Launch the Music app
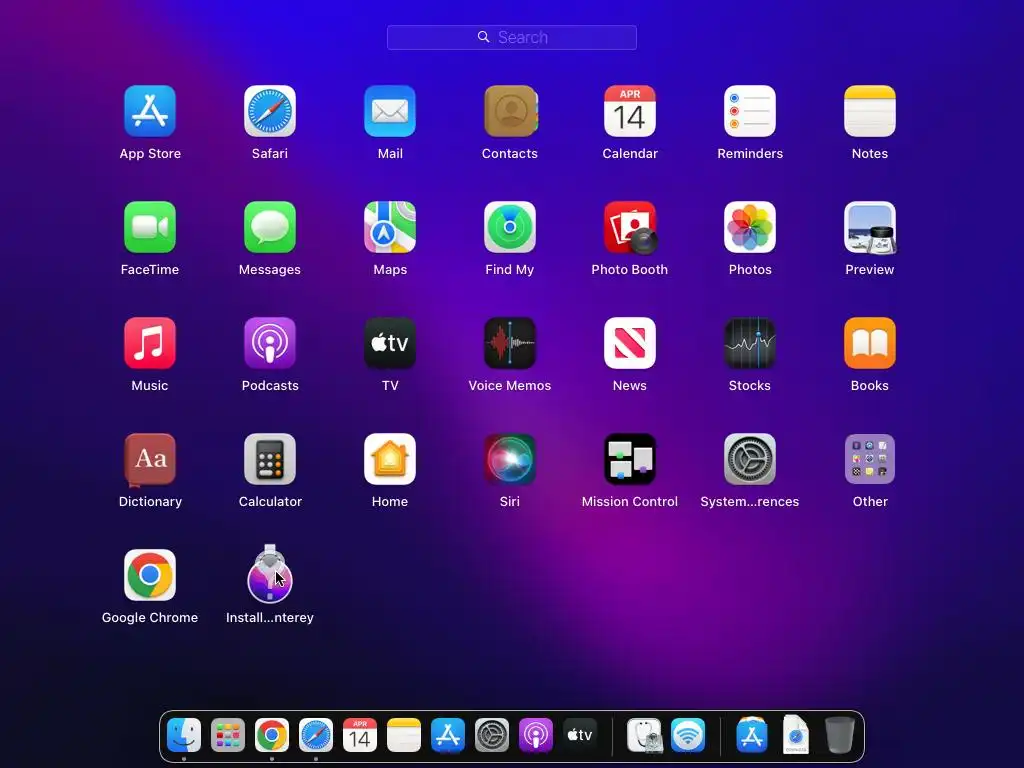Viewport: 1024px width, 768px height. point(150,344)
